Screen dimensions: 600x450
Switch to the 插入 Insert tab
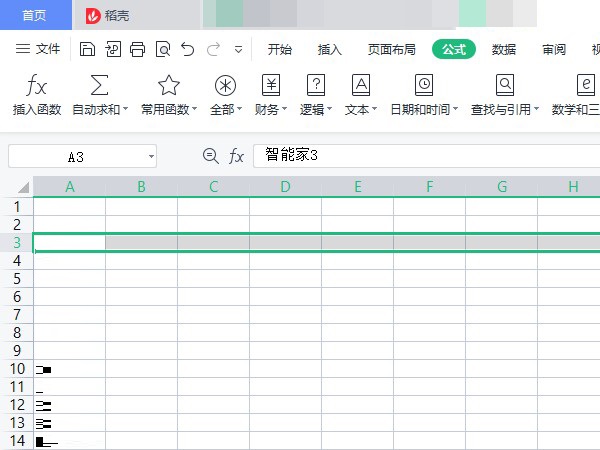(329, 49)
